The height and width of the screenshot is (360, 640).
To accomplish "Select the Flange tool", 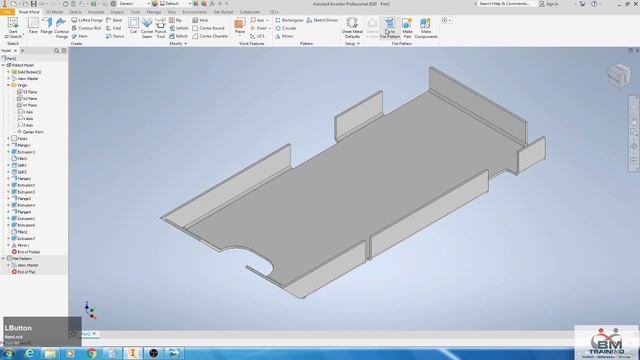I will [47, 25].
